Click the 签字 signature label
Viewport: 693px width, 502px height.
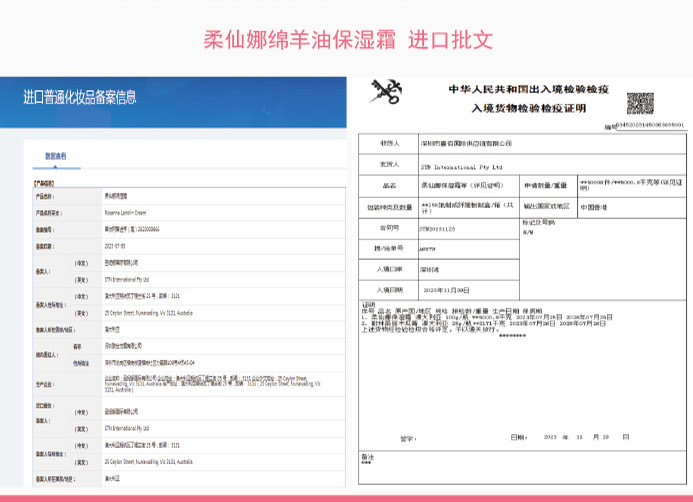tap(408, 439)
